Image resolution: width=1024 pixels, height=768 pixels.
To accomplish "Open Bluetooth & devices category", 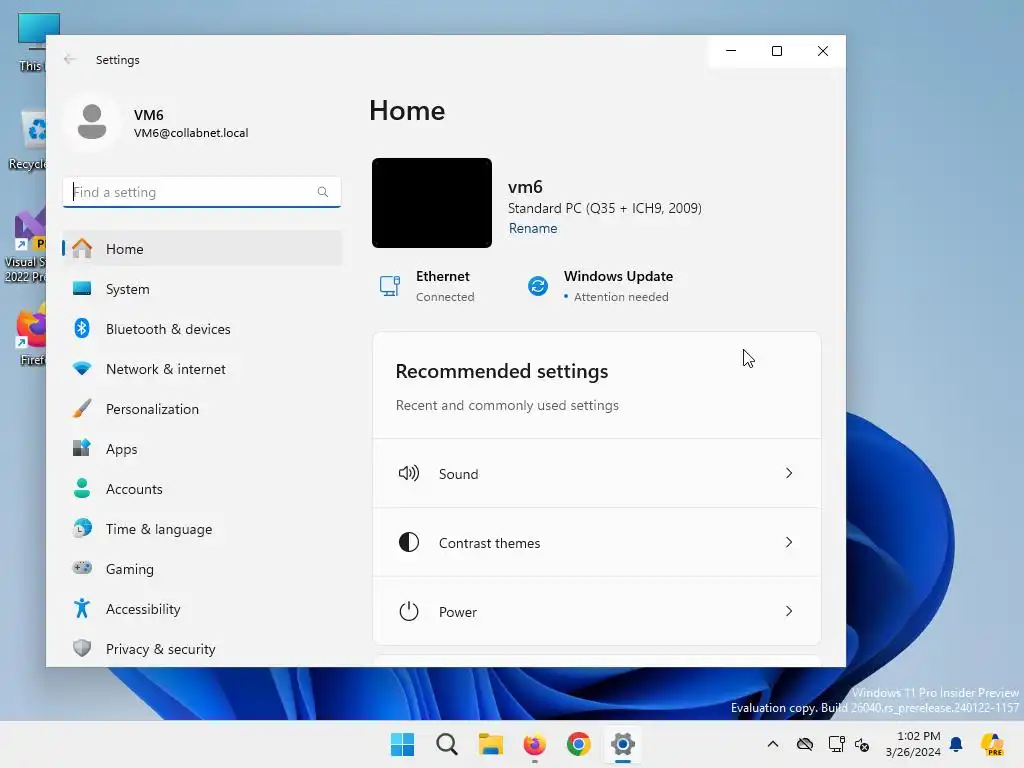I will [x=202, y=328].
